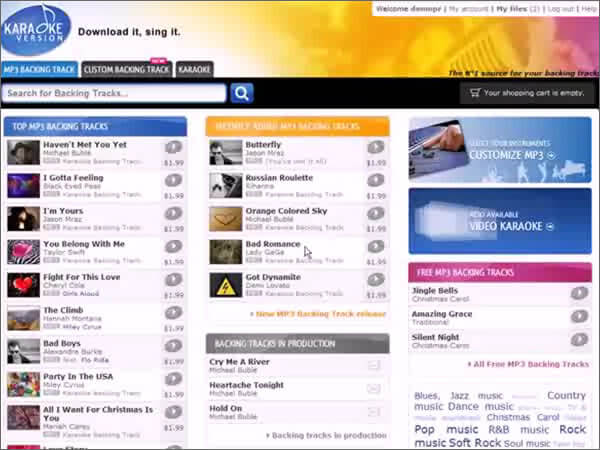Play preview for I Gotta Feeling
The width and height of the screenshot is (600, 450).
[x=173, y=180]
